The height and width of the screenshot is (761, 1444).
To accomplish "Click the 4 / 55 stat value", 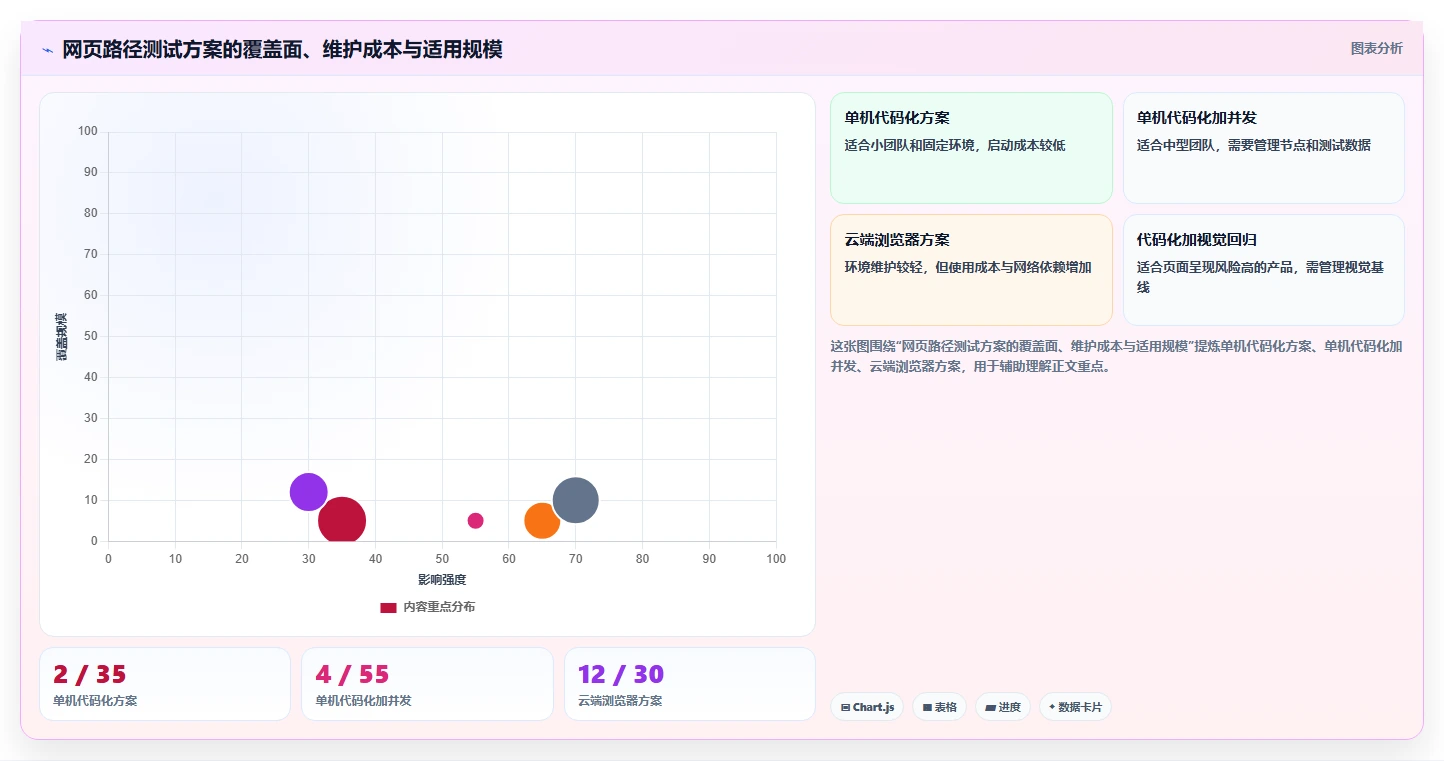I will coord(352,675).
